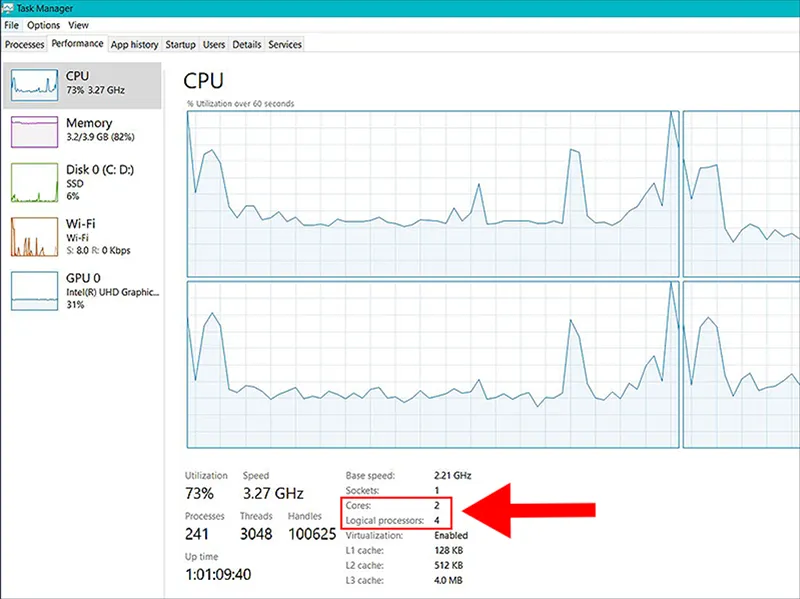Select the CPU mini graph thumbnail
Screen dimensions: 800x599
coord(34,85)
